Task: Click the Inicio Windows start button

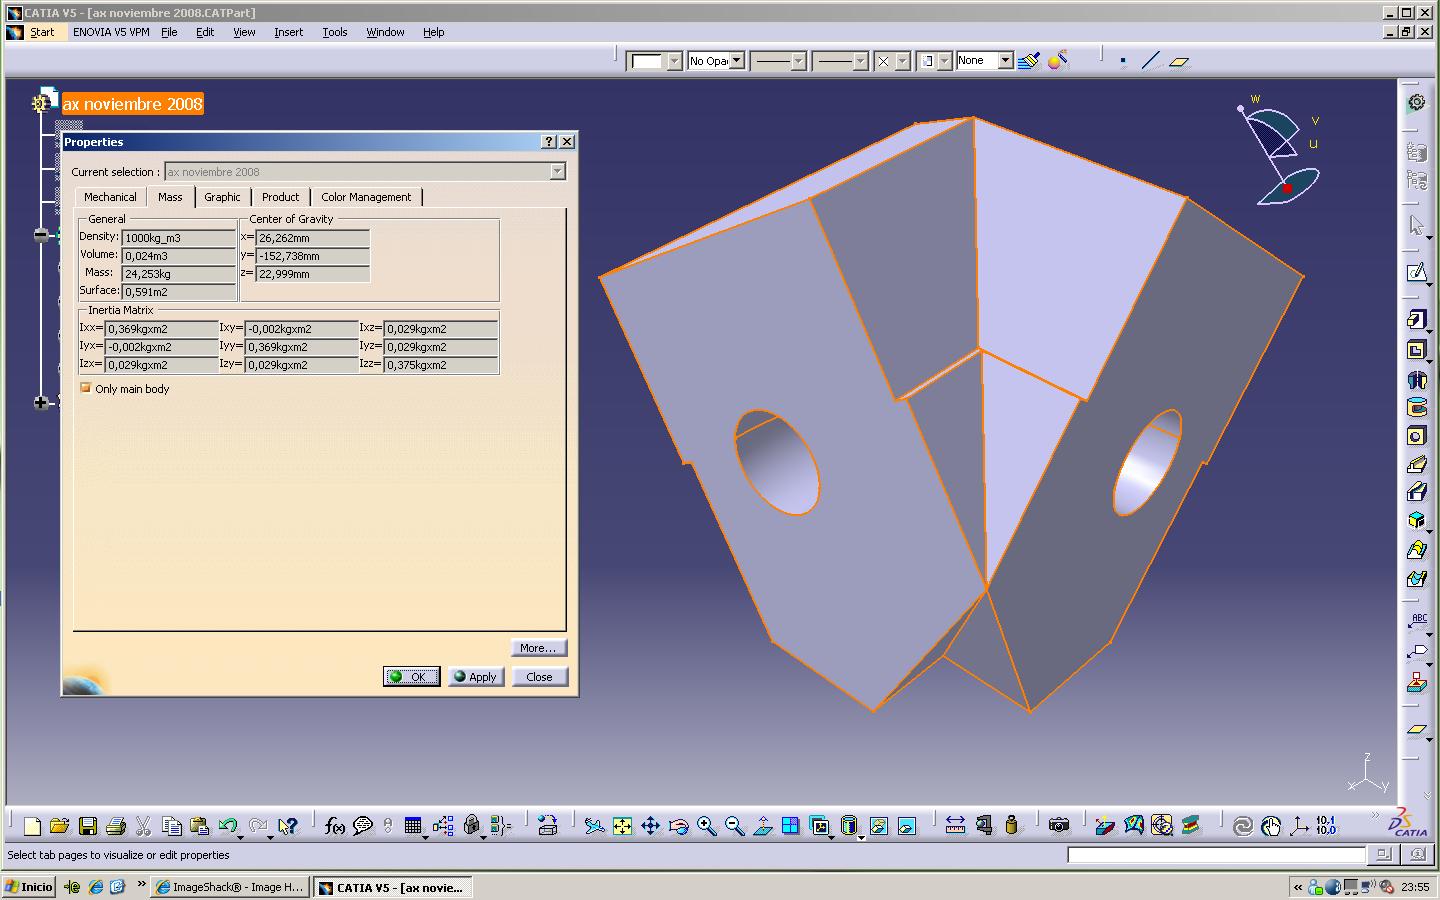Action: click(29, 887)
